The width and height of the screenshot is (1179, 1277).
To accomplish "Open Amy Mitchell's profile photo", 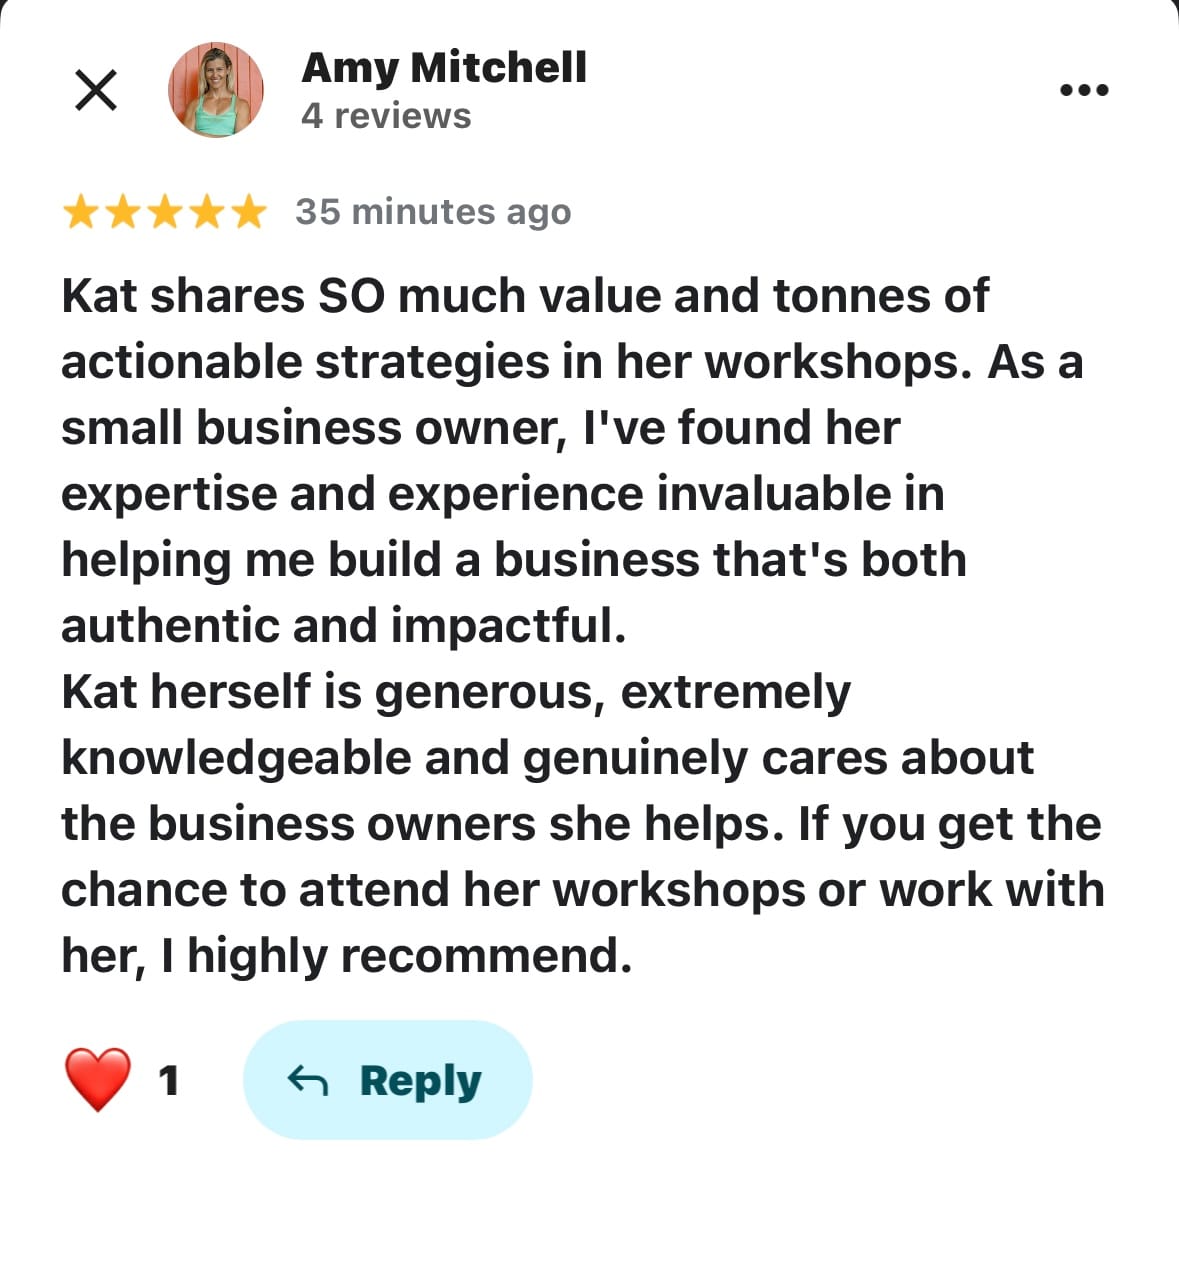I will tap(216, 90).
